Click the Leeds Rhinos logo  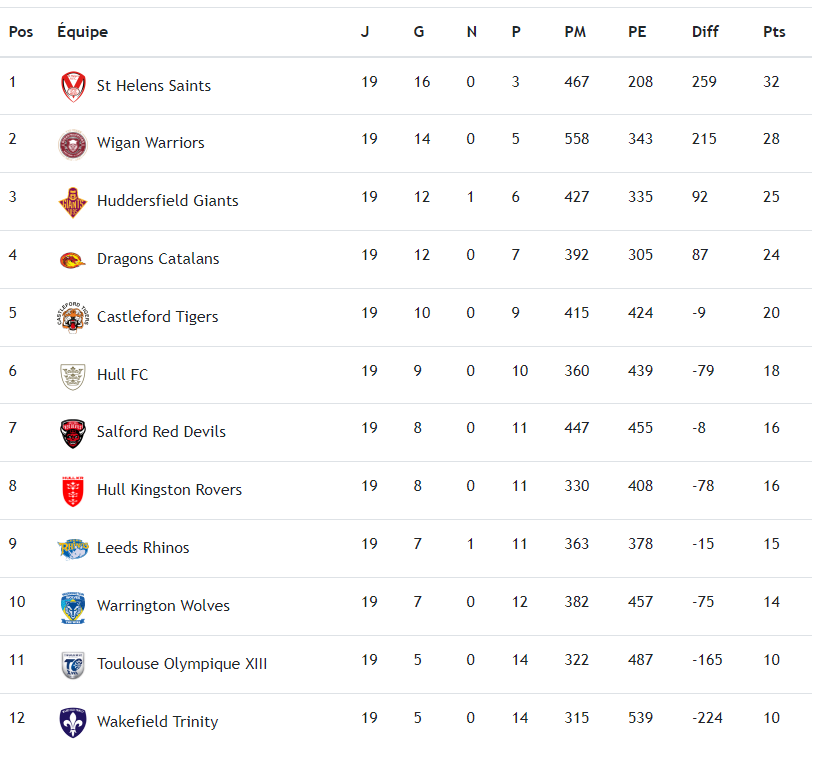click(72, 549)
